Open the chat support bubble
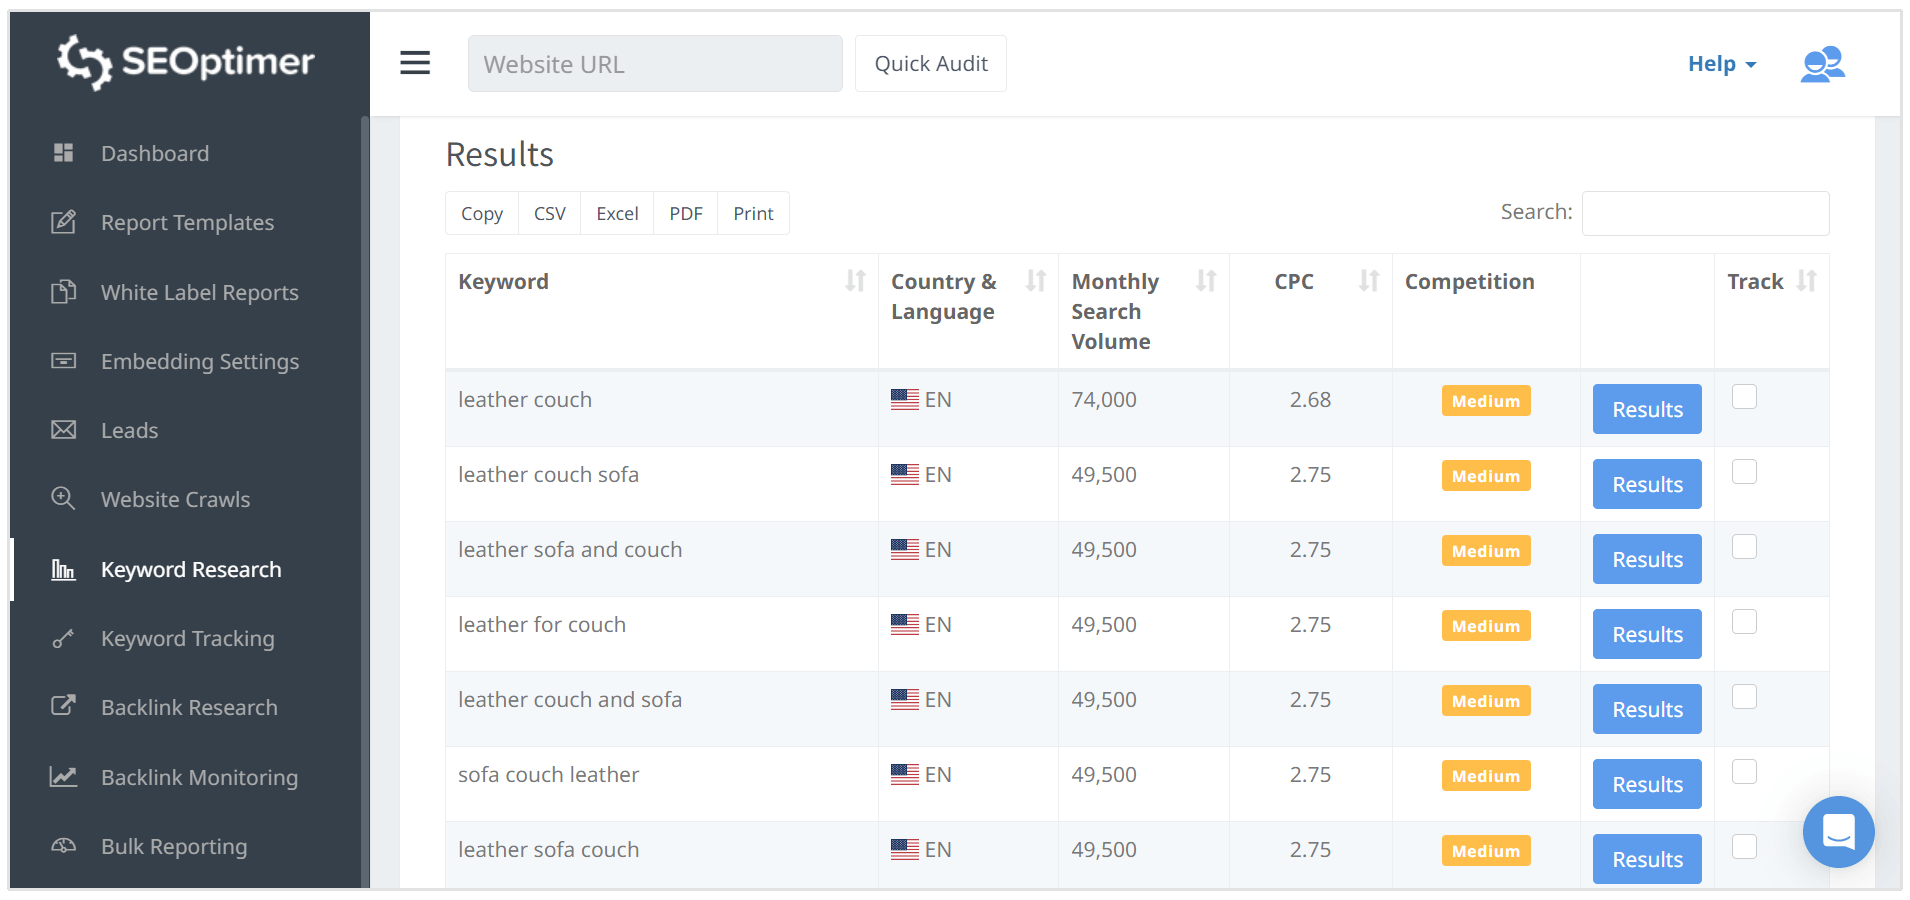 (x=1838, y=831)
